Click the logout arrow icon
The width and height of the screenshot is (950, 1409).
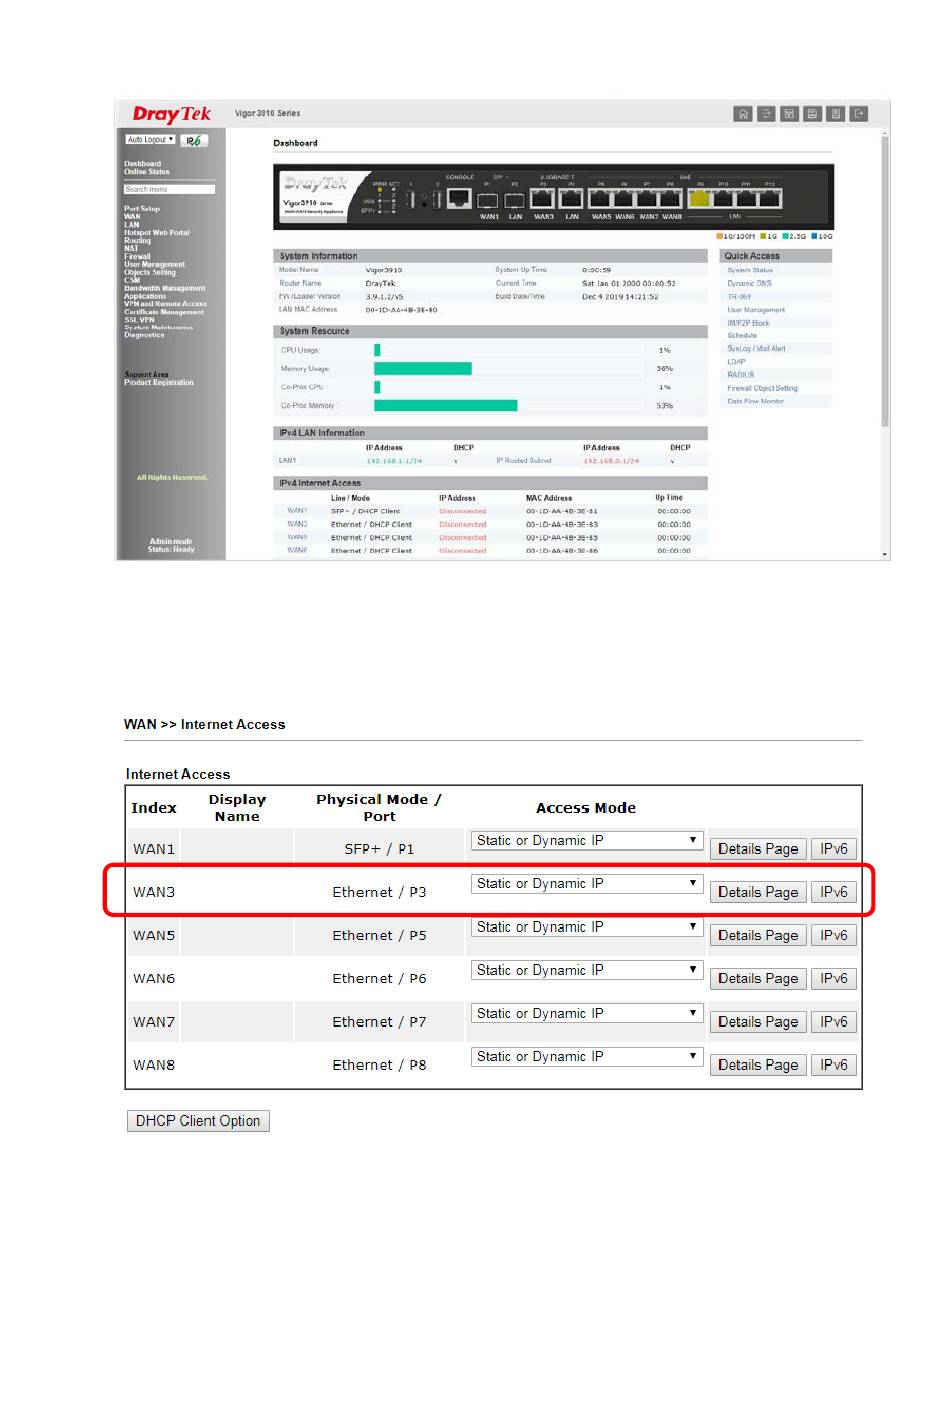[x=859, y=114]
